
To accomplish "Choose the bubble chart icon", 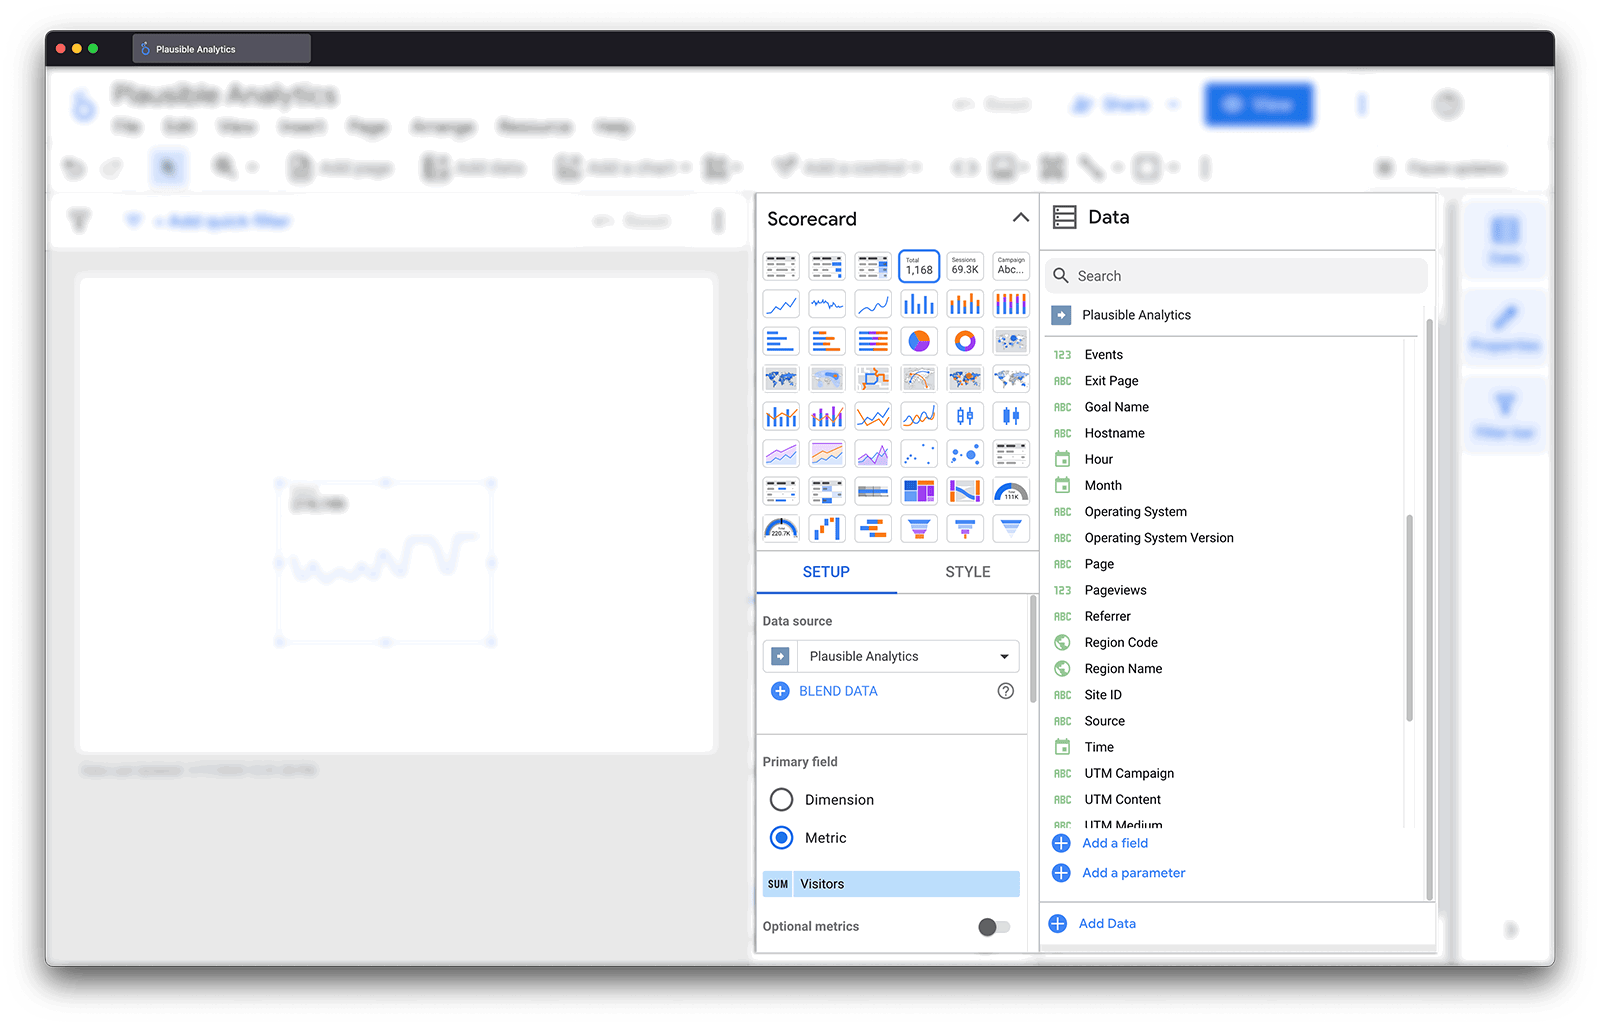I will (964, 454).
